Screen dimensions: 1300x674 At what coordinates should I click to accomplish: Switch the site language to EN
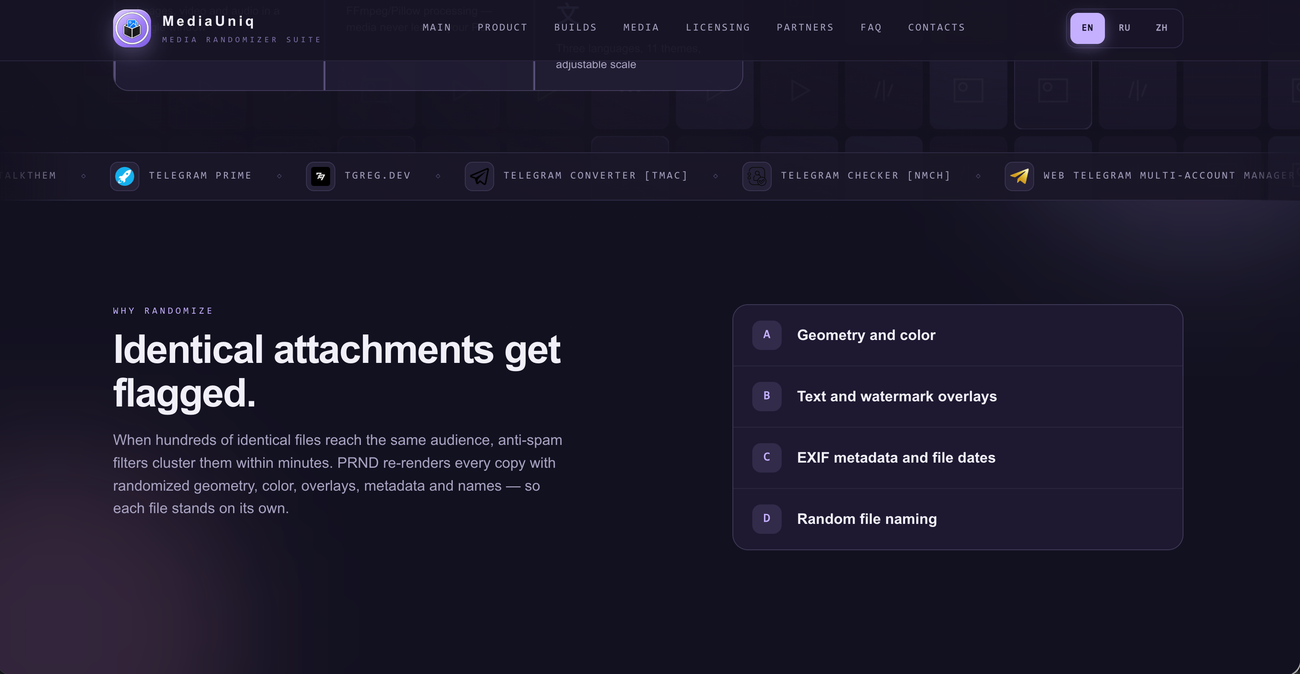pyautogui.click(x=1087, y=28)
